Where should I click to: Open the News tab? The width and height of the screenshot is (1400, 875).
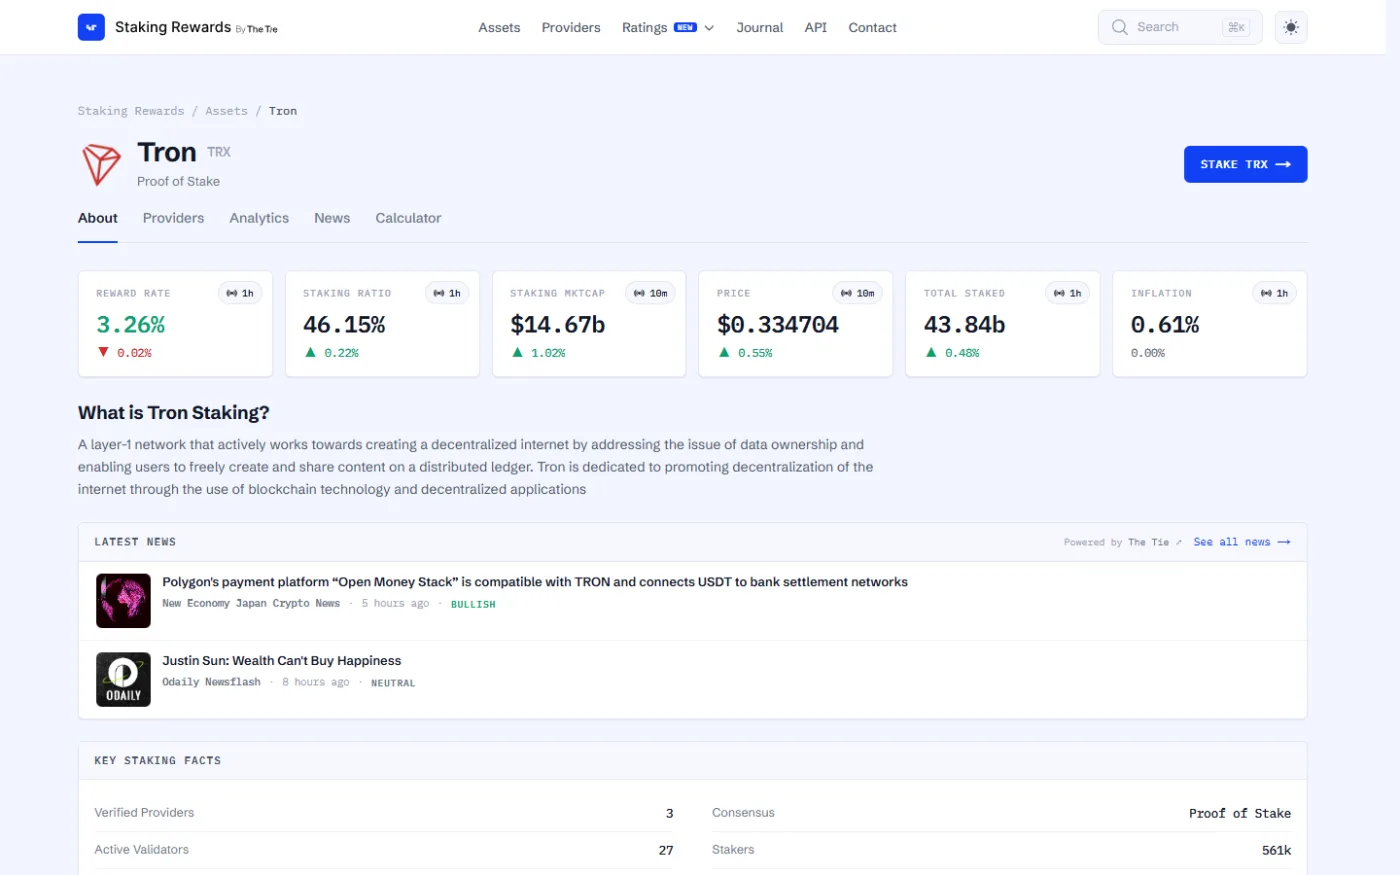click(x=332, y=218)
